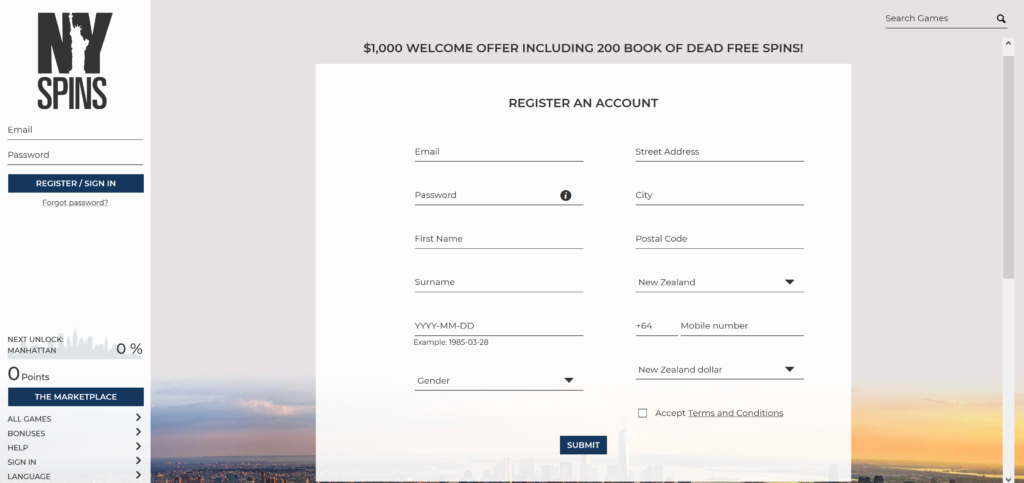Expand the All Games chevron
Image resolution: width=1024 pixels, height=483 pixels.
point(138,418)
